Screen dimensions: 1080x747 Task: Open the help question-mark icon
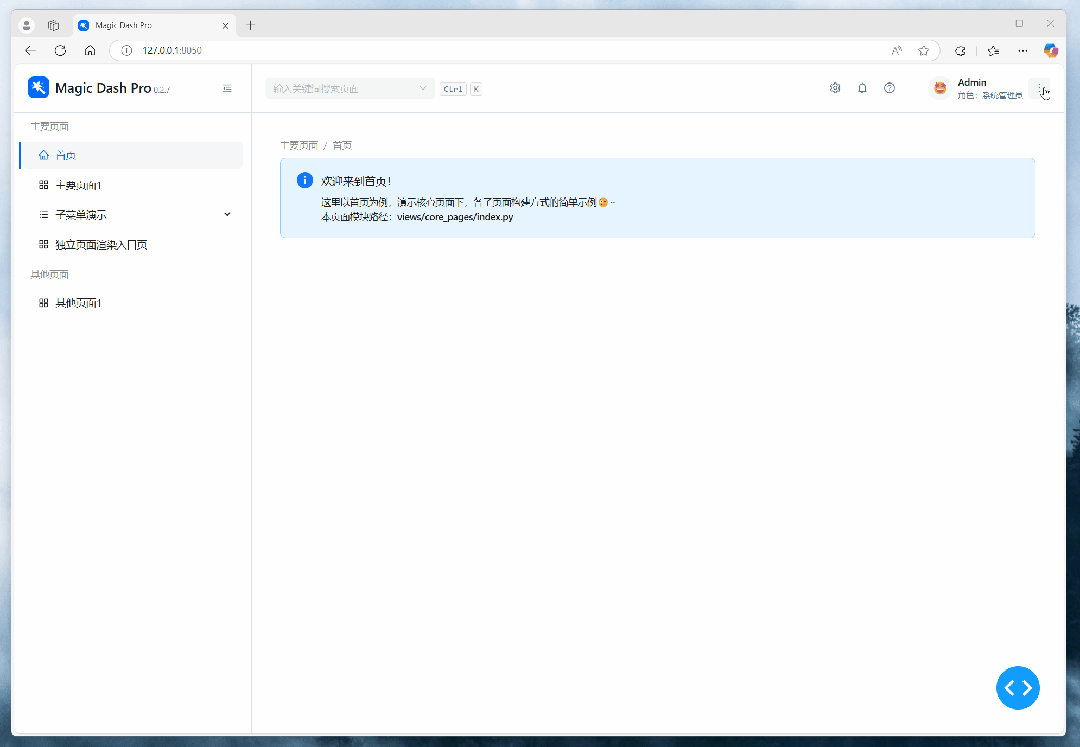click(x=889, y=88)
